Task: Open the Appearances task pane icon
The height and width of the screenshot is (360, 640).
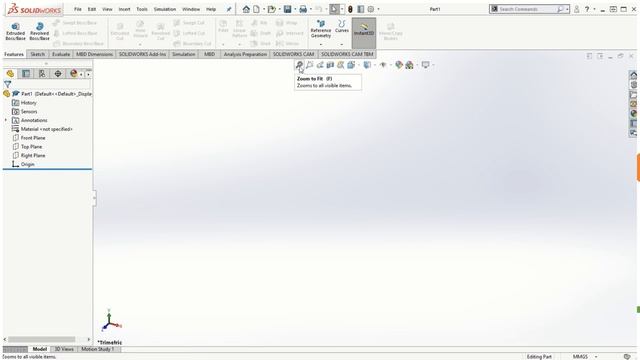Action: click(633, 113)
